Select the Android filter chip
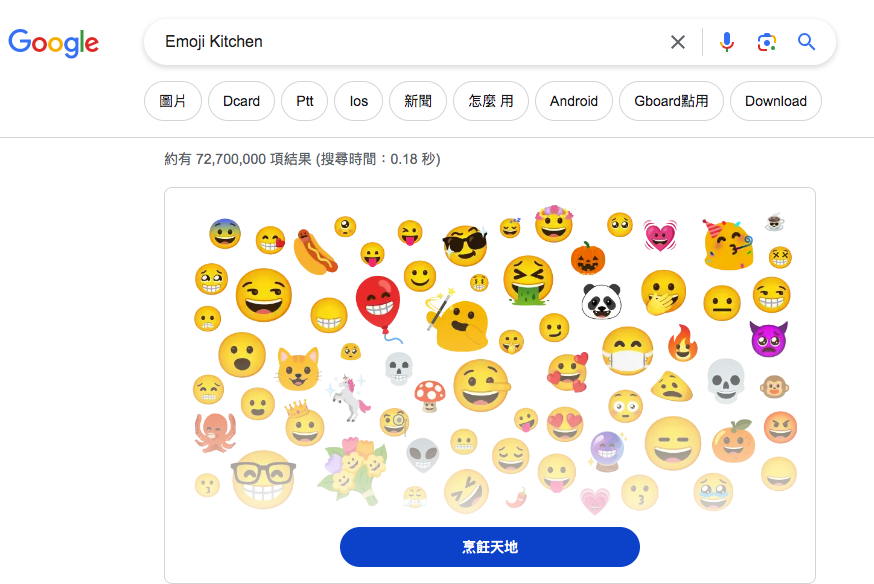 point(574,101)
